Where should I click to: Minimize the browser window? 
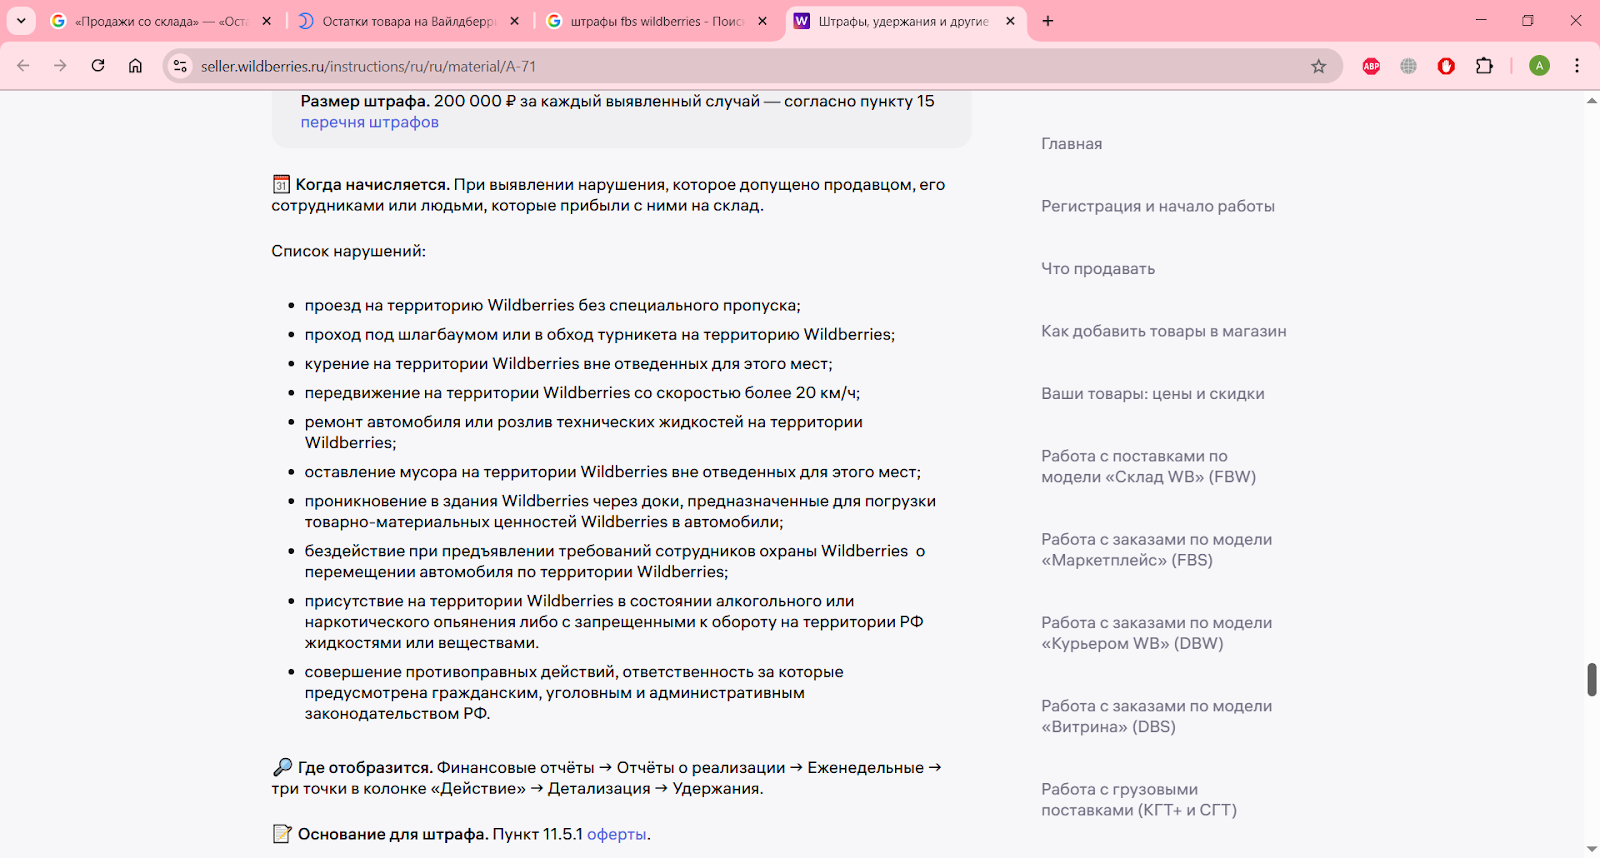1481,20
